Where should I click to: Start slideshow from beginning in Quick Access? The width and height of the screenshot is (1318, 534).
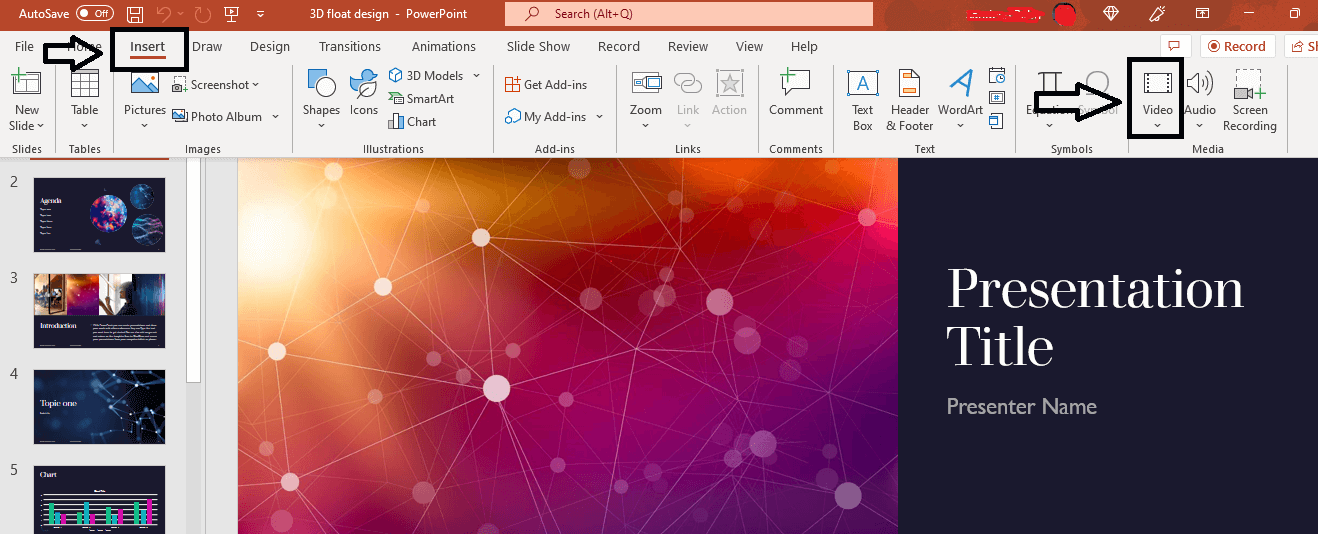(232, 14)
